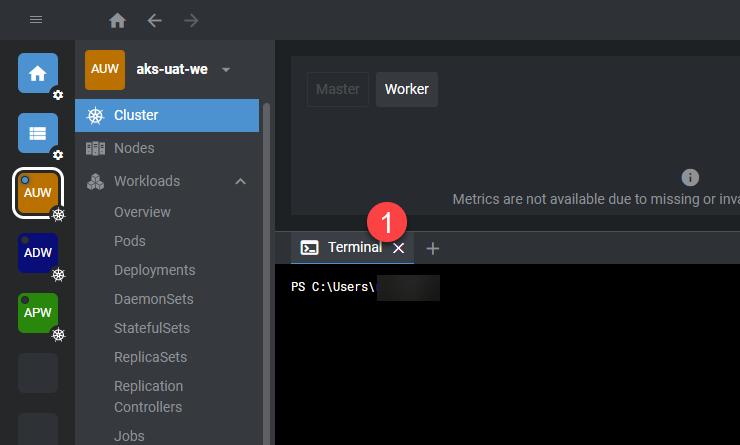Collapse the Workloads section chevron
The width and height of the screenshot is (740, 445).
tap(240, 181)
